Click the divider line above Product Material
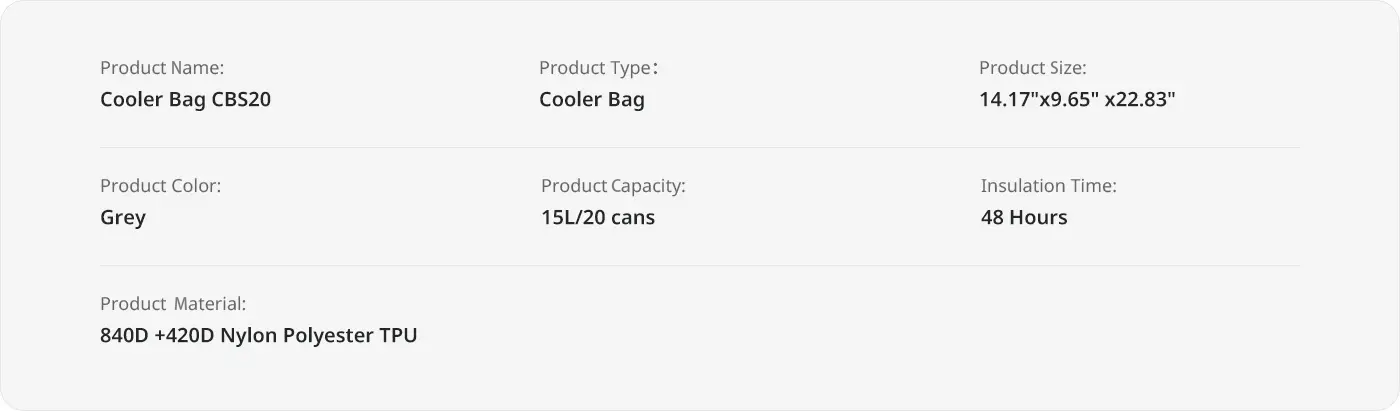This screenshot has width=1400, height=411. tap(700, 266)
